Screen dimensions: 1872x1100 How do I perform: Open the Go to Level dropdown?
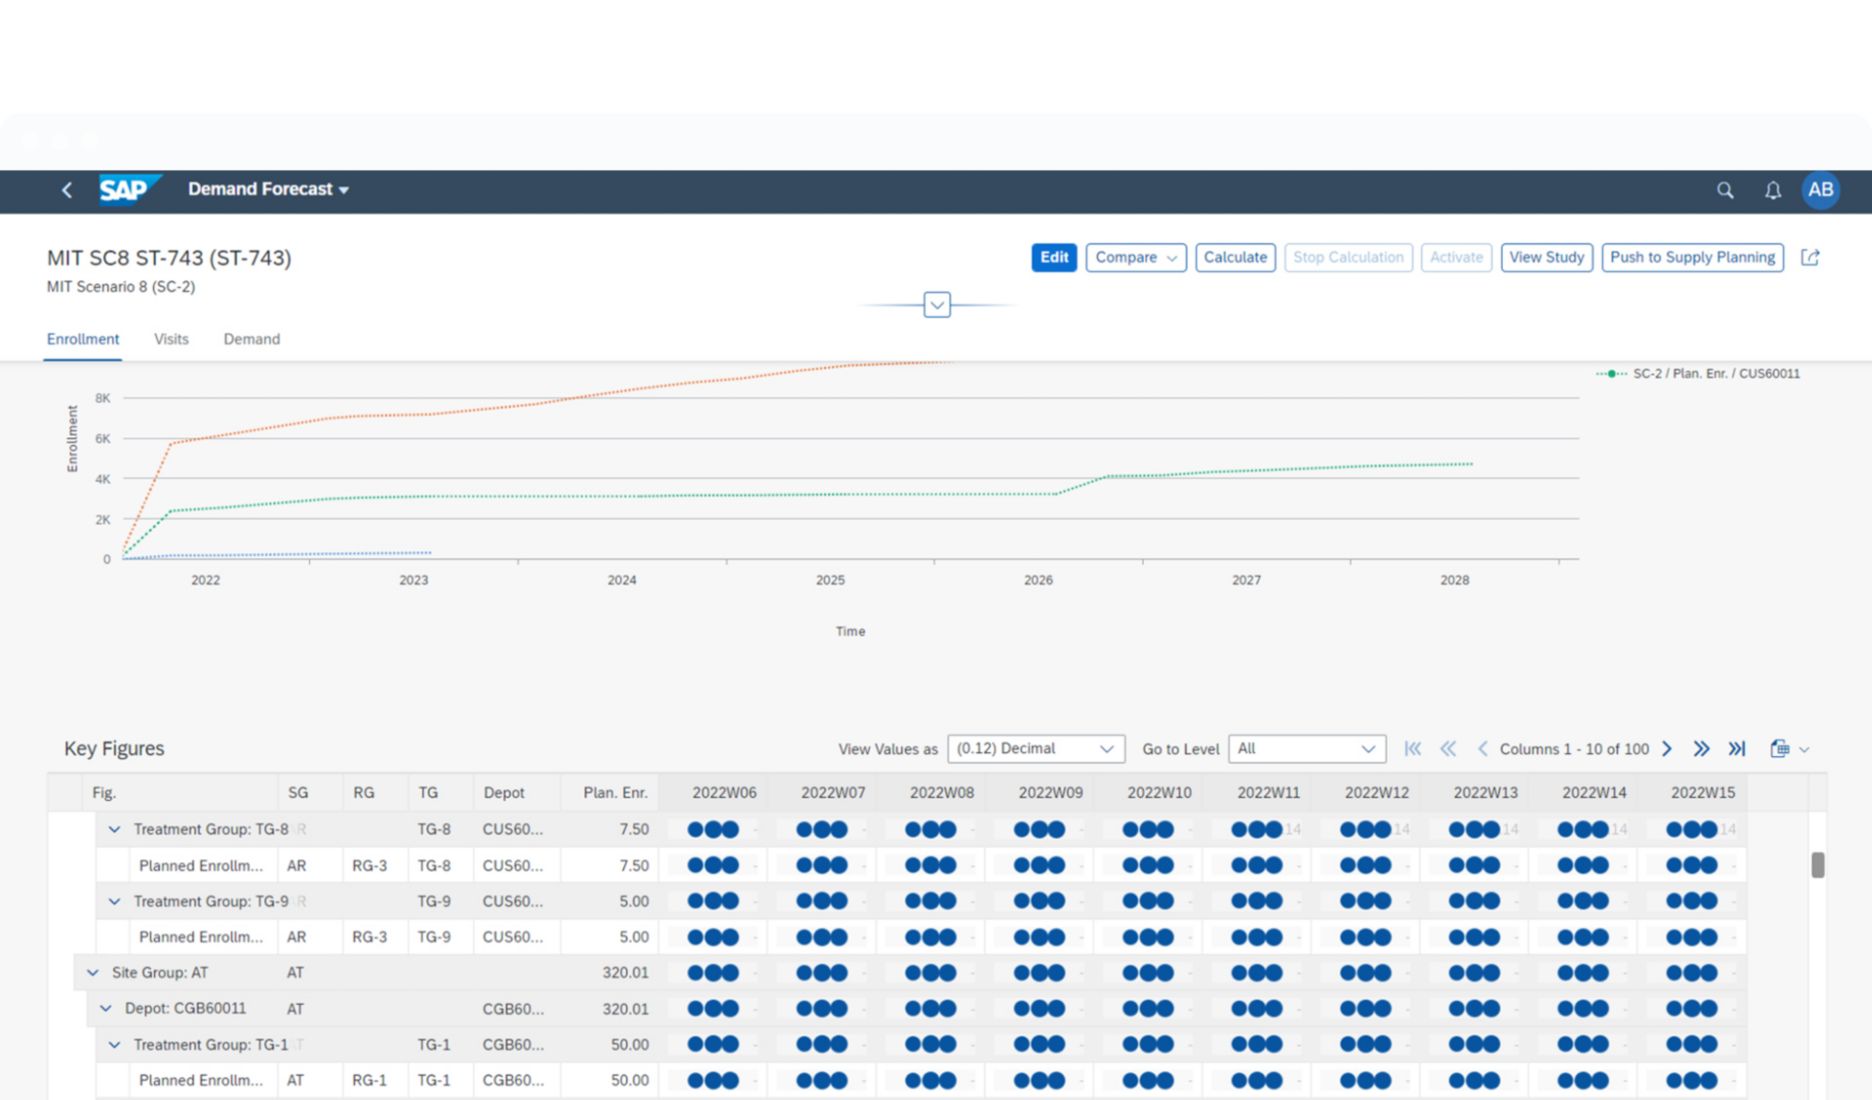click(1306, 748)
